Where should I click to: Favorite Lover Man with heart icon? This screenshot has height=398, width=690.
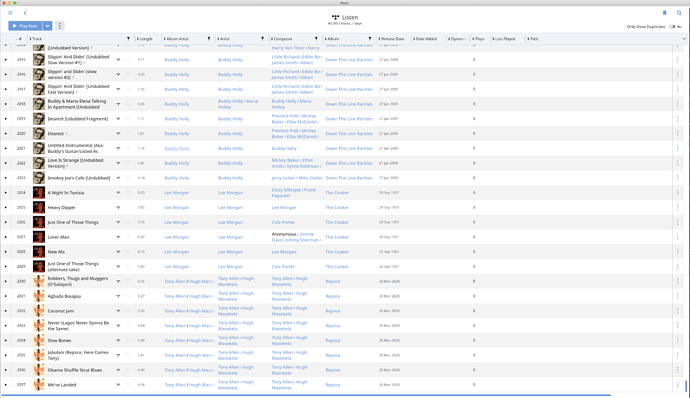pyautogui.click(x=128, y=237)
